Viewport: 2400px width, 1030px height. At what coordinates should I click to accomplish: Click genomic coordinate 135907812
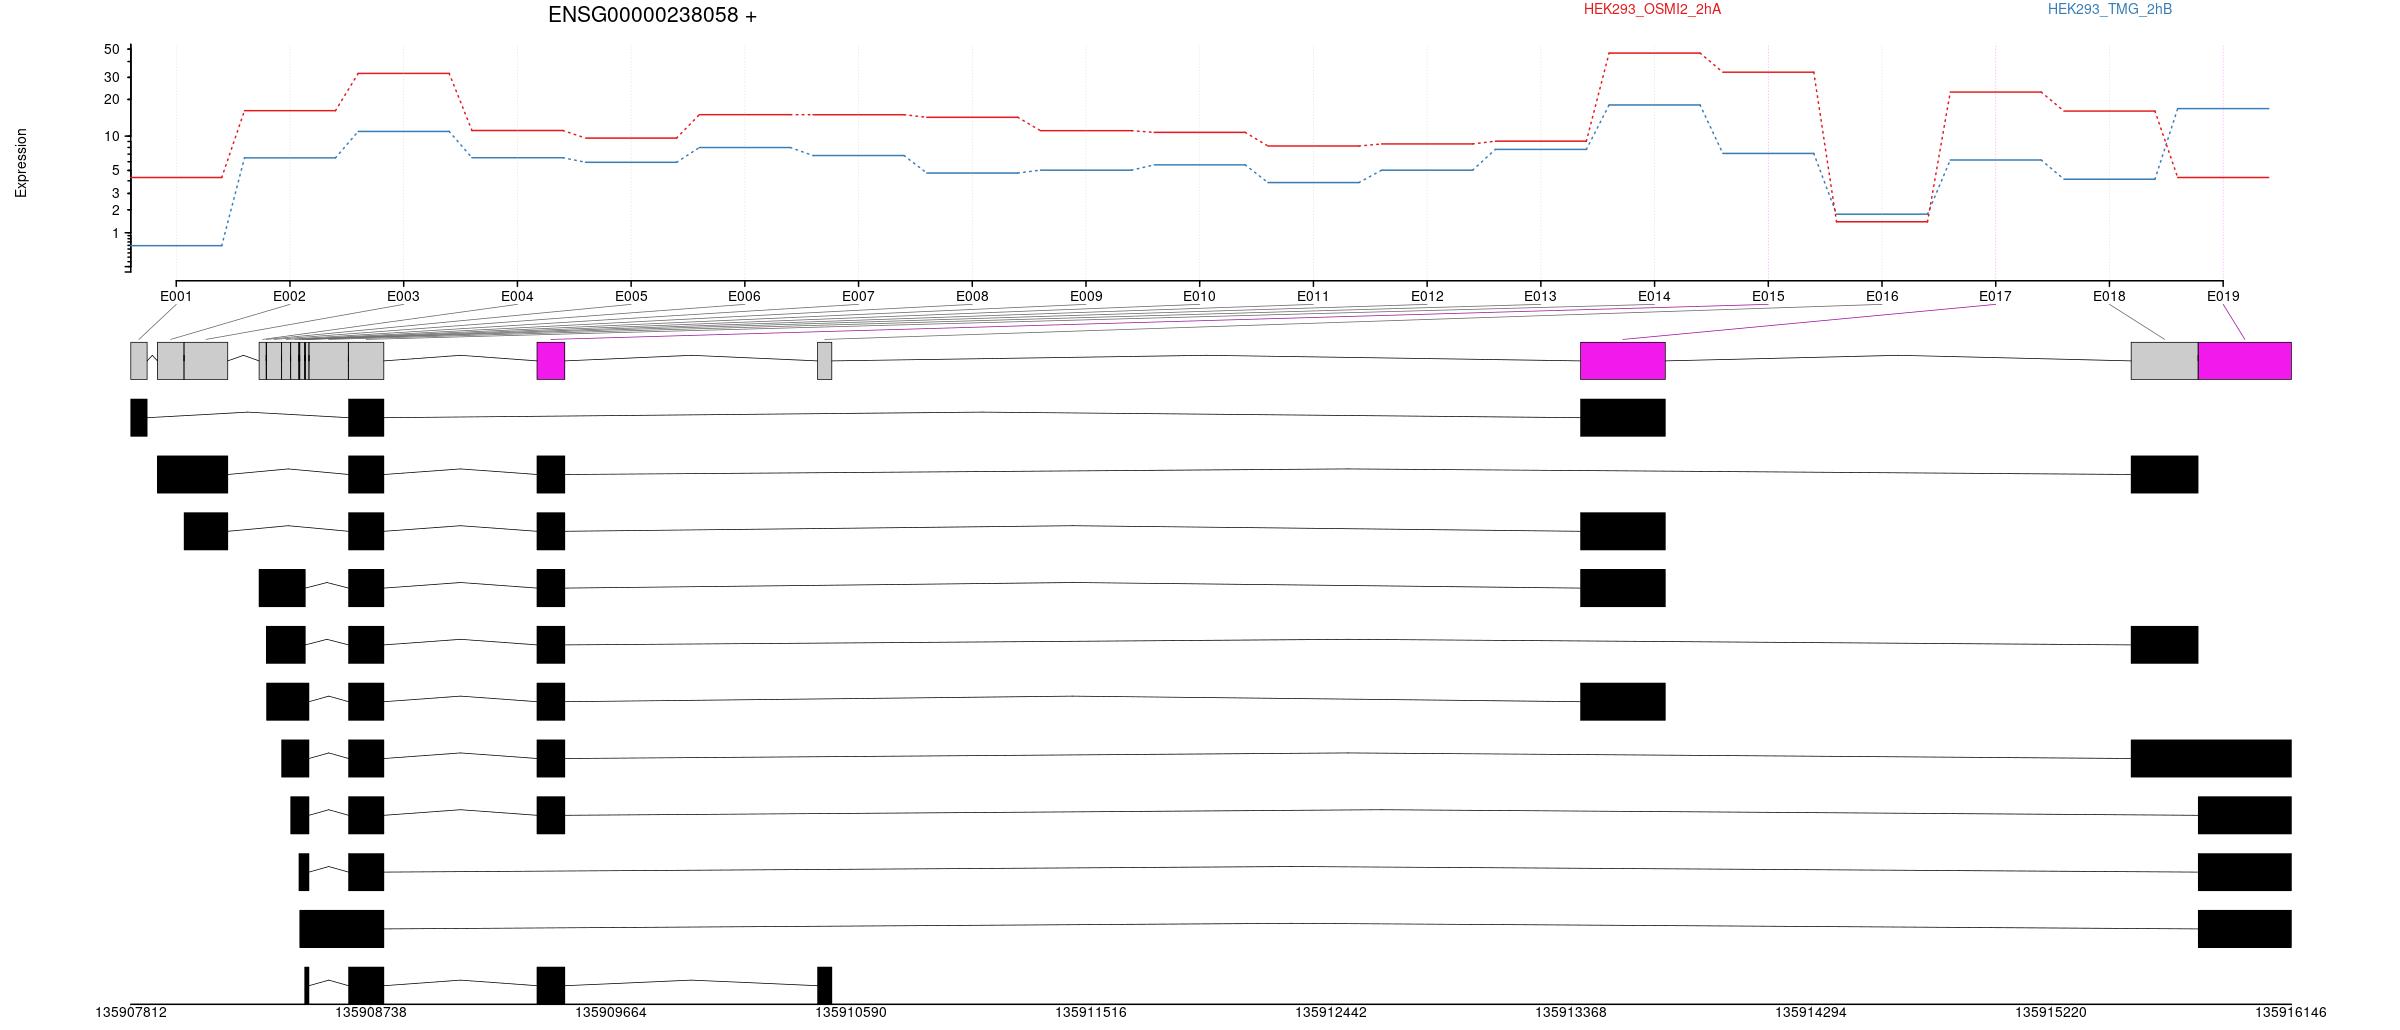(x=131, y=1012)
